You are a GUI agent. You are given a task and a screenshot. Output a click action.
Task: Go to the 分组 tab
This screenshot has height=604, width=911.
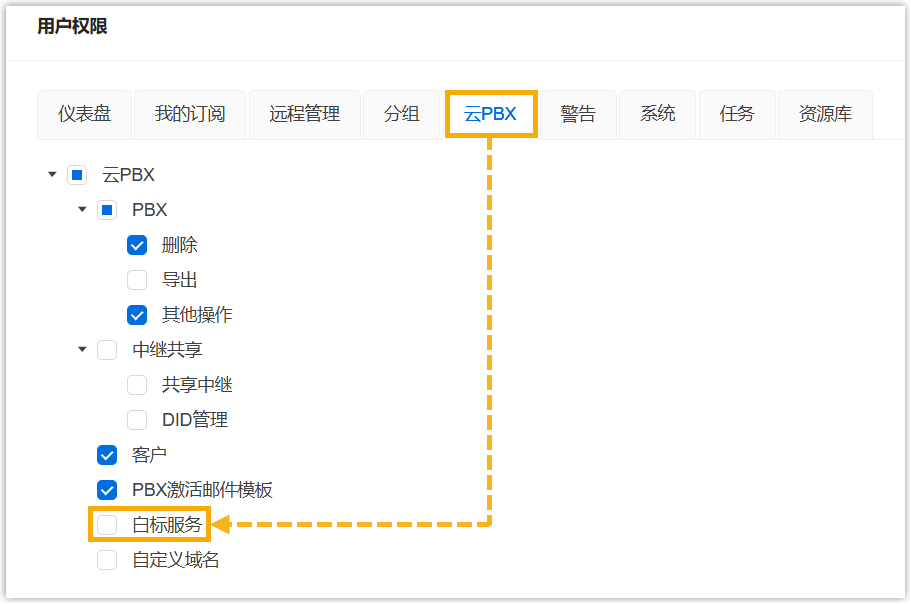click(401, 114)
